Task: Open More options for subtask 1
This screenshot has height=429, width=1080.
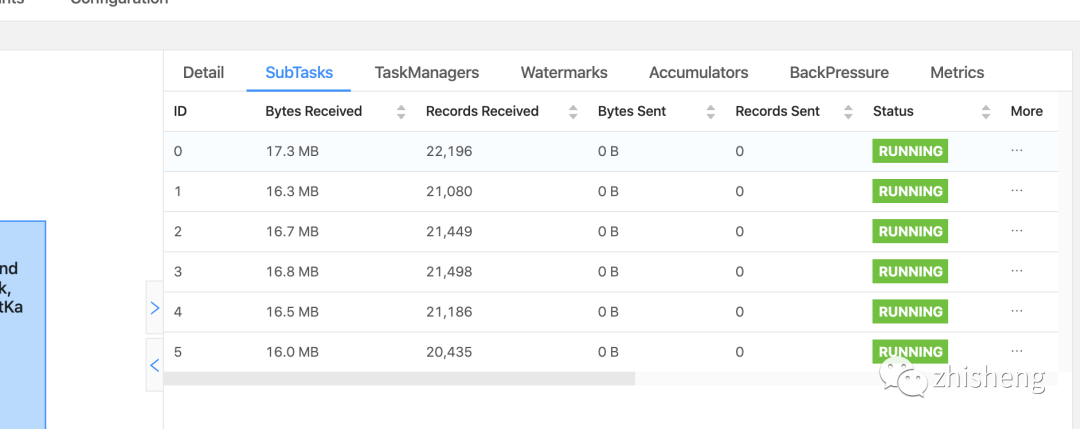Action: click(1017, 191)
